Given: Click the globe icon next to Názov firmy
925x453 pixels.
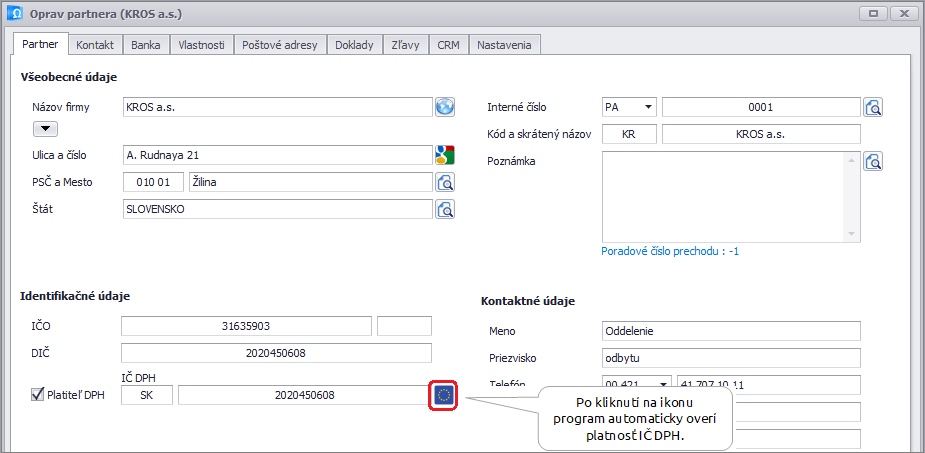Looking at the screenshot, I should coord(445,107).
